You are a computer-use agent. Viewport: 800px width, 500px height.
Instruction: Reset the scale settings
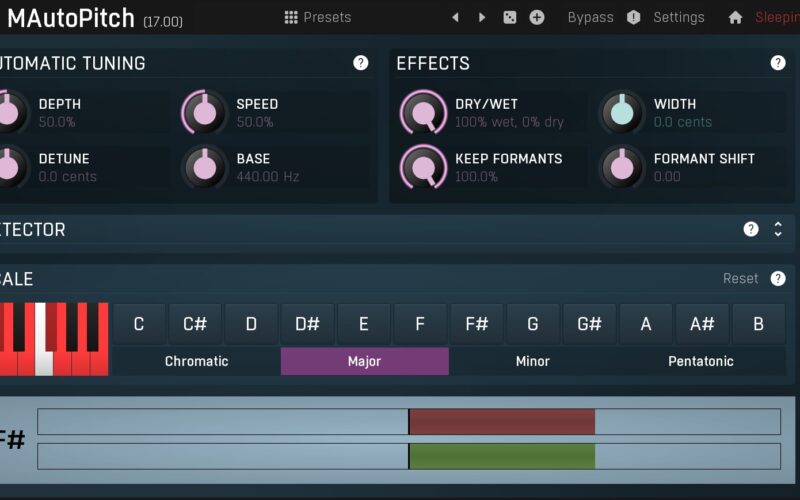pyautogui.click(x=740, y=279)
